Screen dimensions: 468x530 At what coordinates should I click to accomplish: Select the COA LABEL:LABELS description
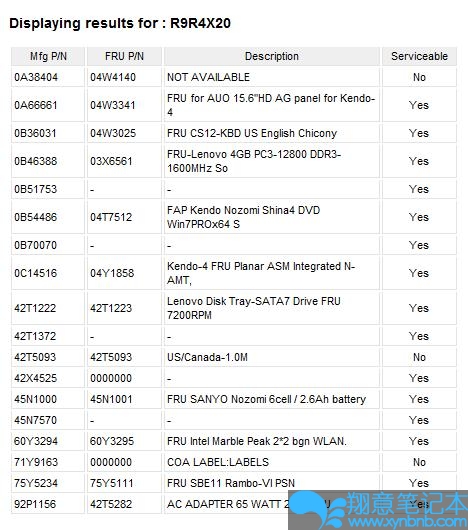(218, 462)
